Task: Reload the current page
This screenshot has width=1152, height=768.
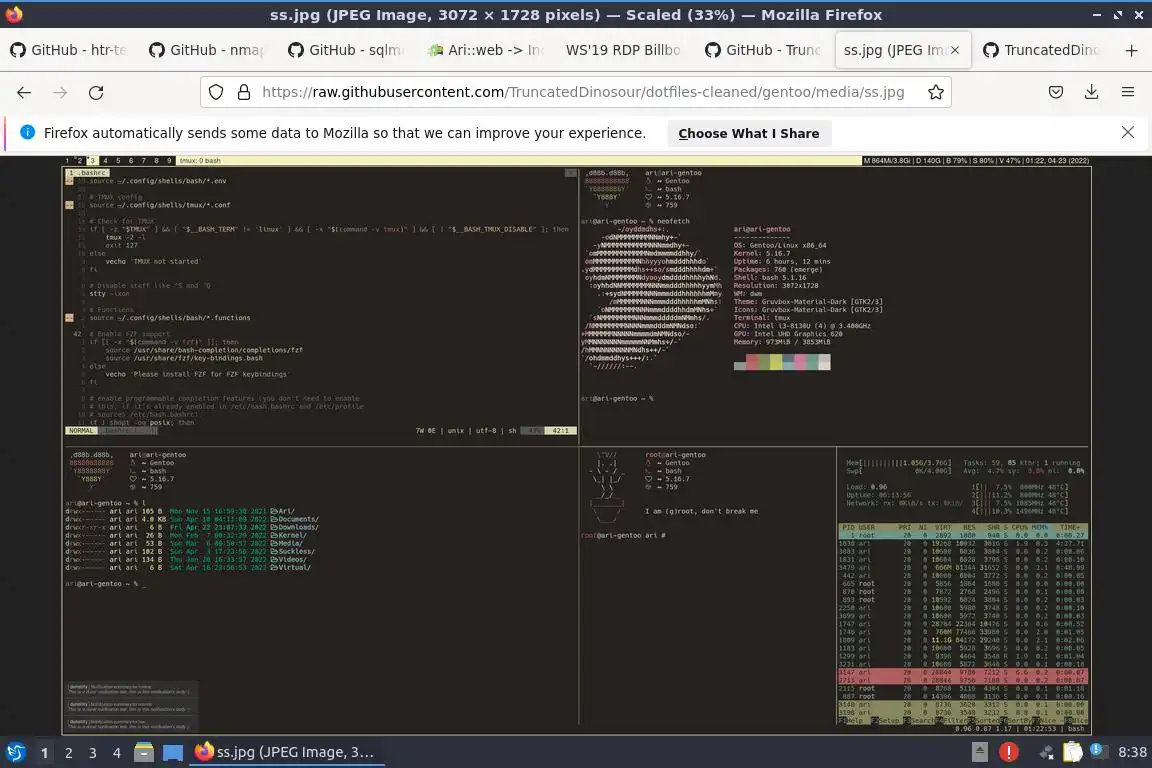Action: pyautogui.click(x=96, y=93)
